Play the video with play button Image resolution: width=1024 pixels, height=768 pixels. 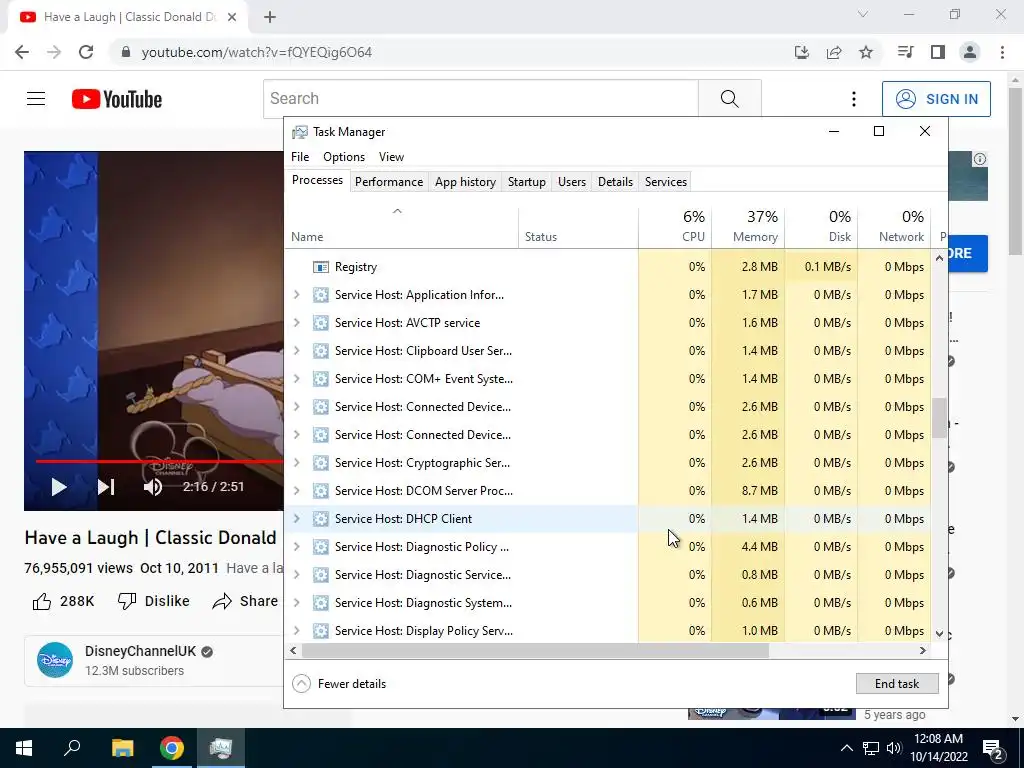click(x=59, y=487)
